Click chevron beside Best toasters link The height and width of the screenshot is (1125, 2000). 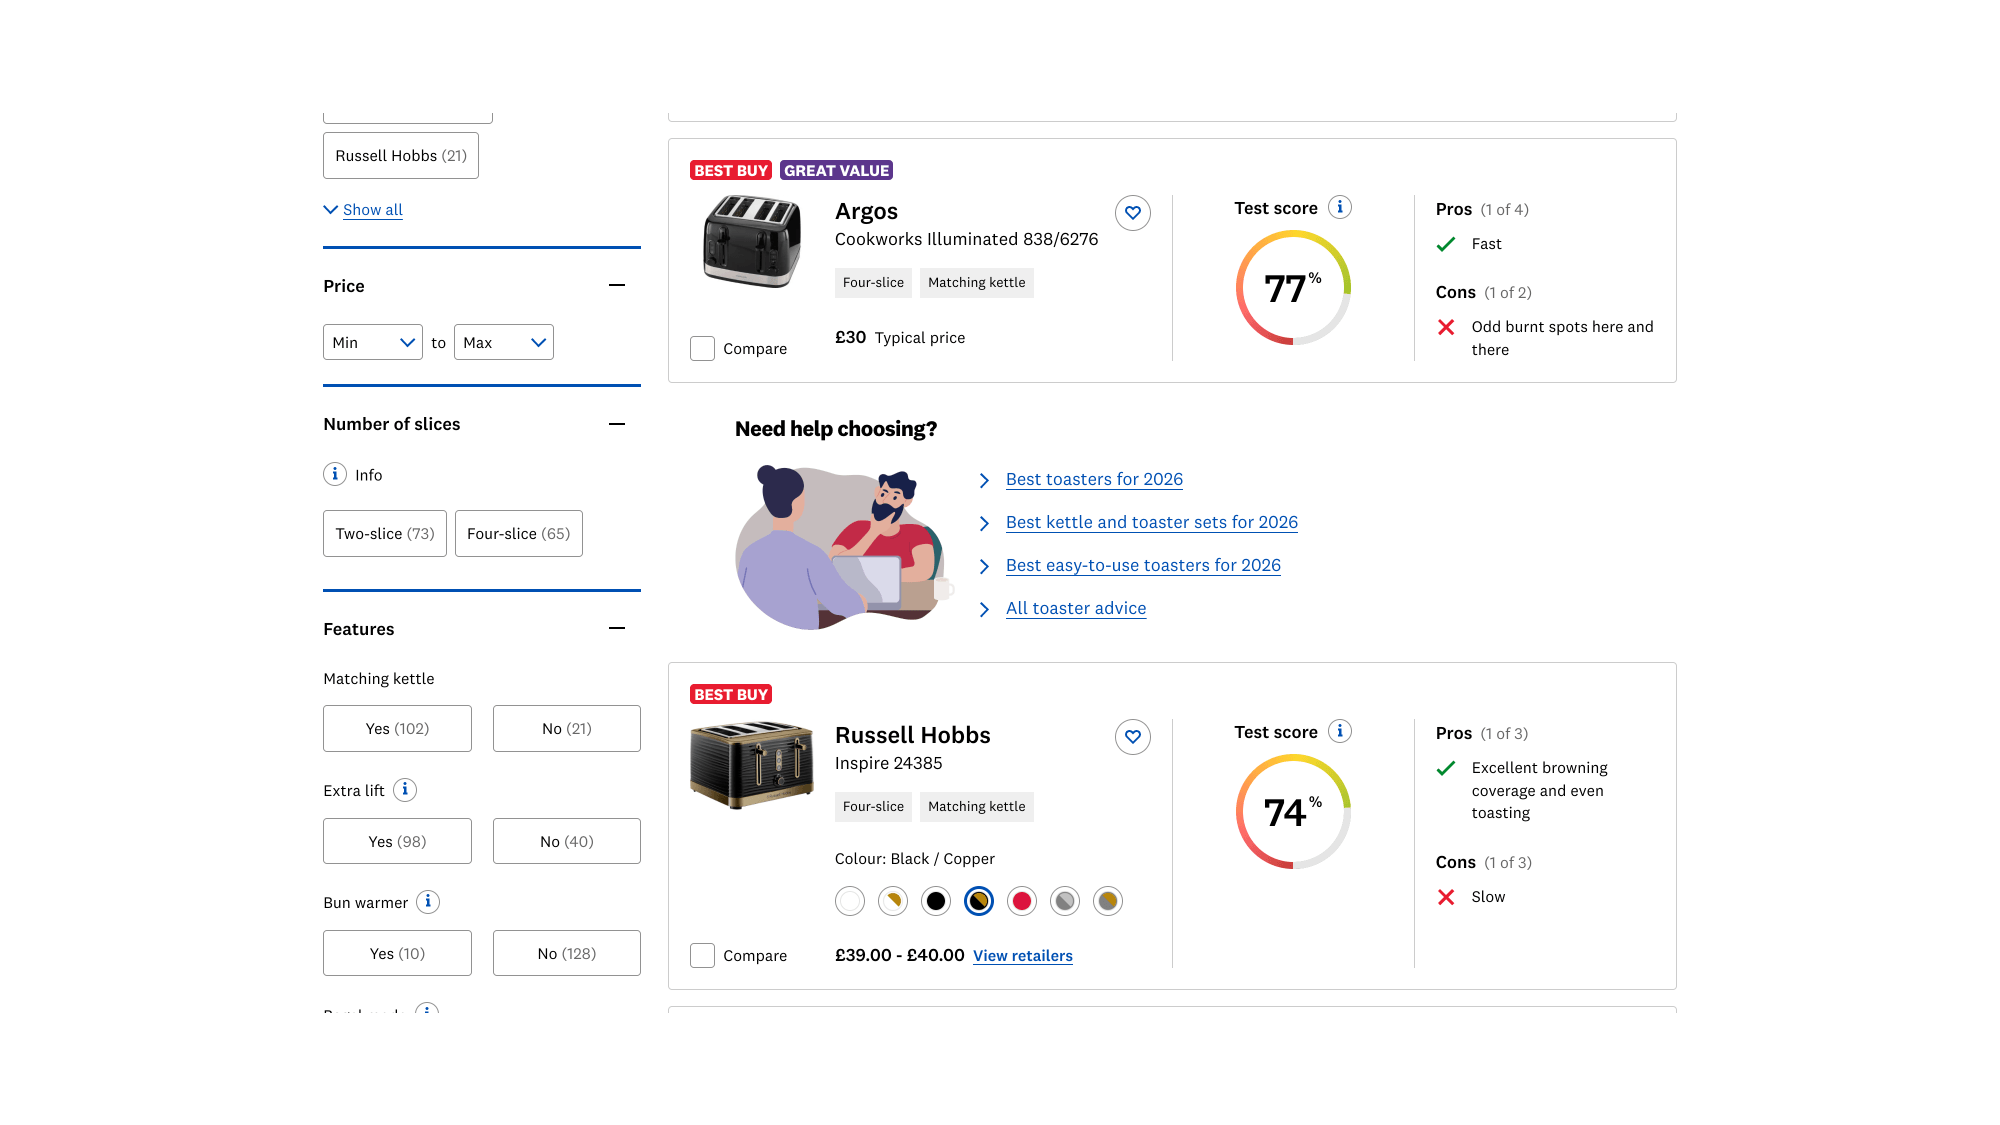pyautogui.click(x=984, y=480)
